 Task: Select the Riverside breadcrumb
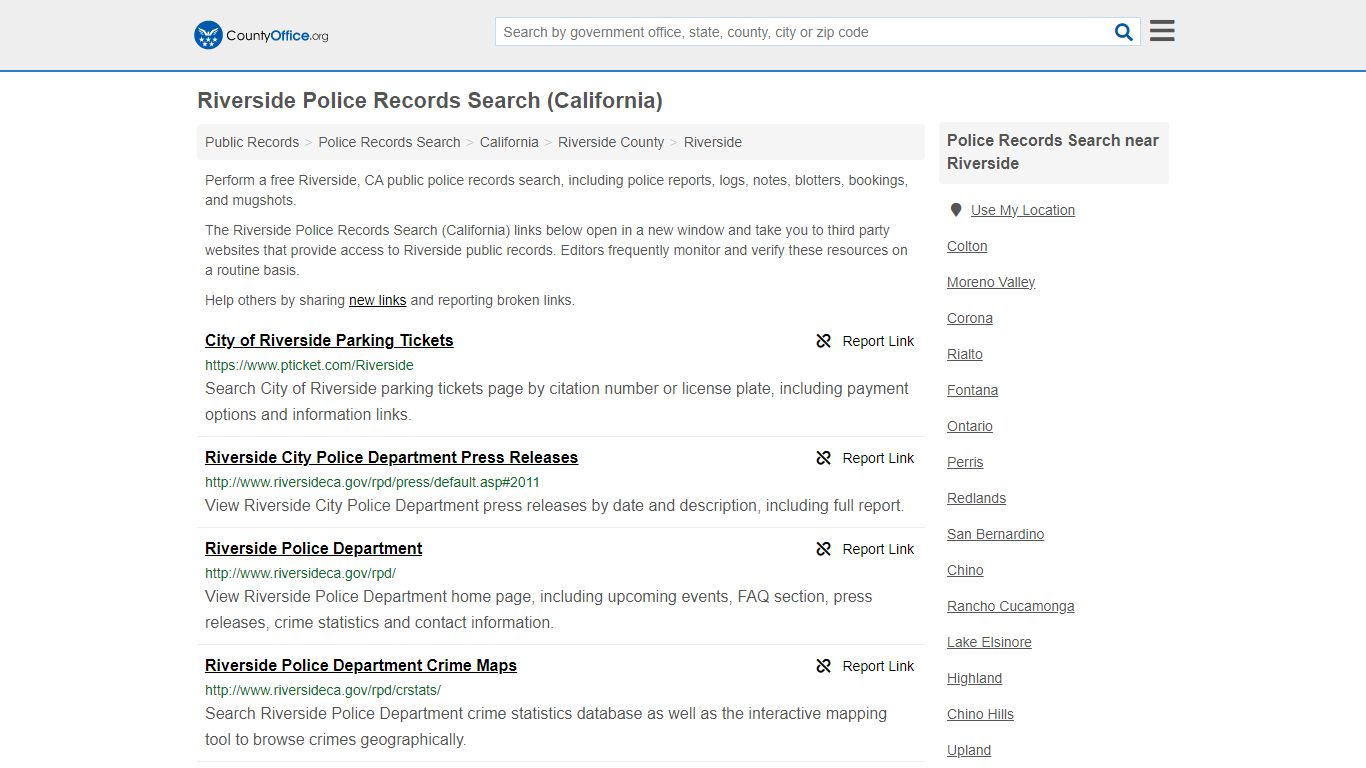[x=713, y=142]
